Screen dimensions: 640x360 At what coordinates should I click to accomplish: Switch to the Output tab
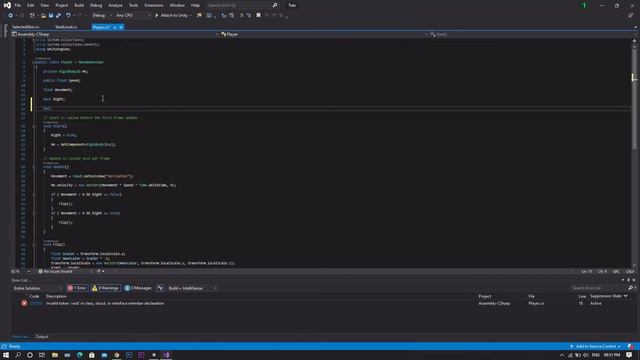pos(42,337)
